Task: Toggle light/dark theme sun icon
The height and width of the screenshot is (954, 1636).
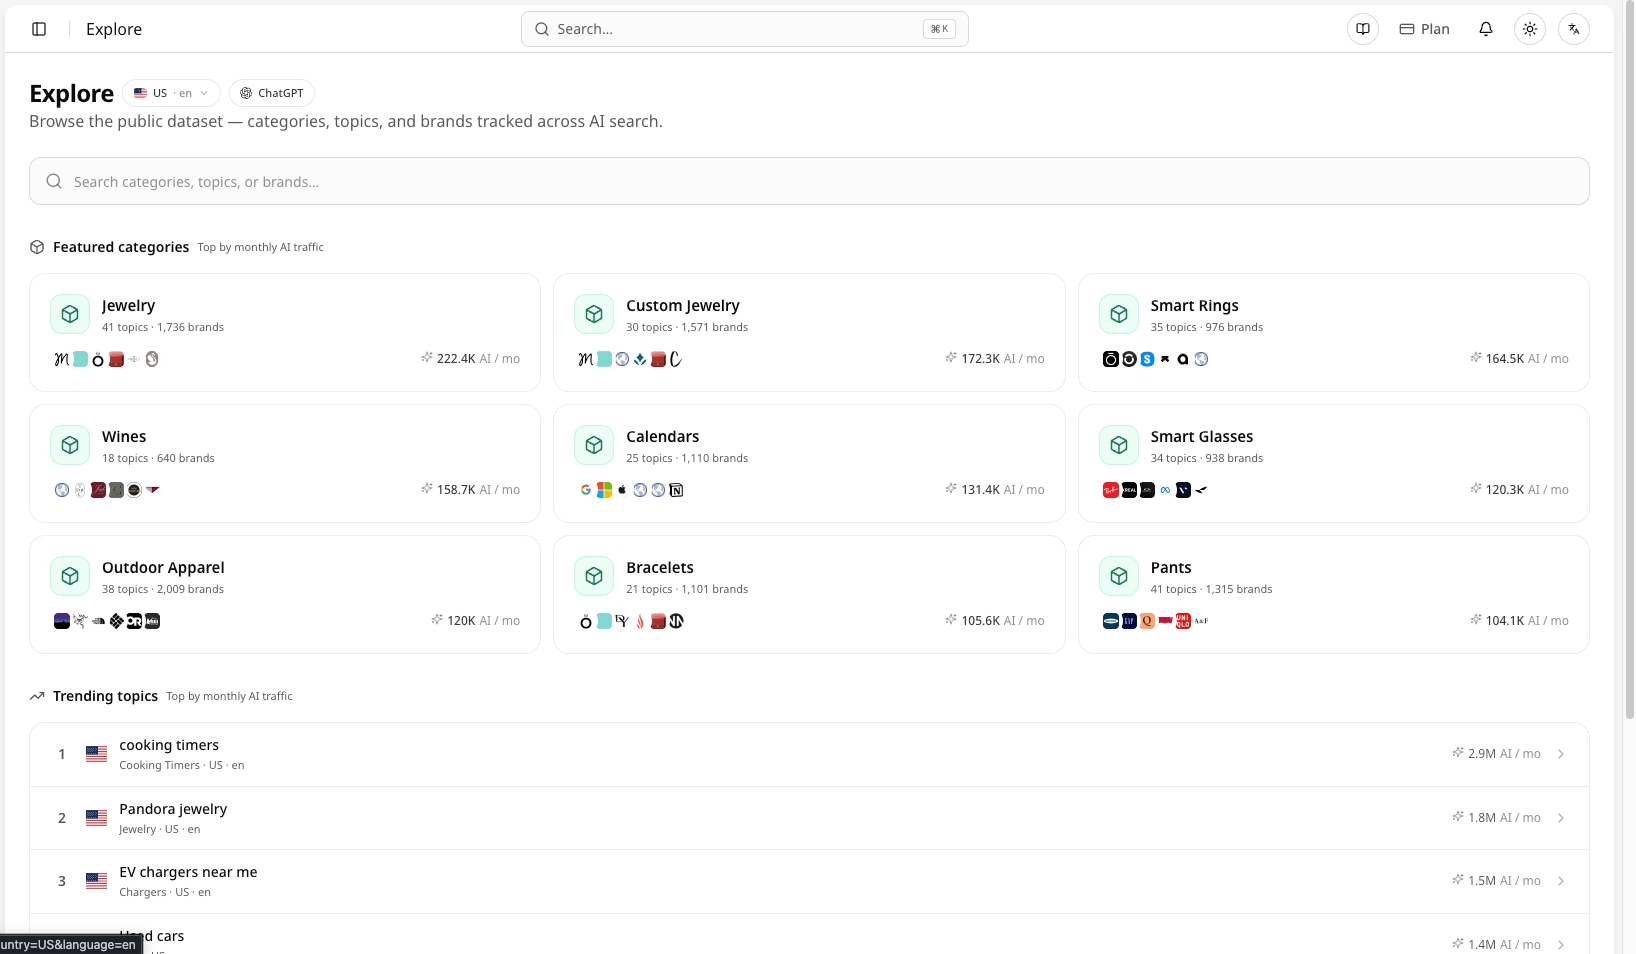Action: 1530,29
